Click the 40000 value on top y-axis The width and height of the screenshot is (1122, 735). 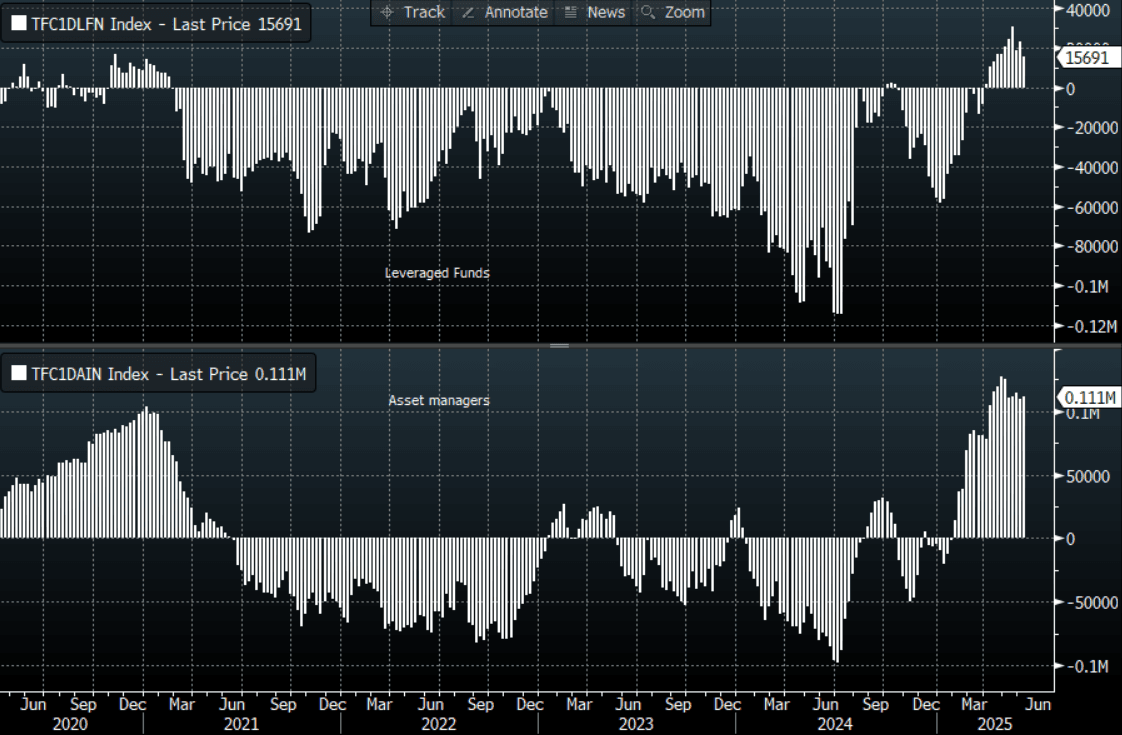point(1086,10)
